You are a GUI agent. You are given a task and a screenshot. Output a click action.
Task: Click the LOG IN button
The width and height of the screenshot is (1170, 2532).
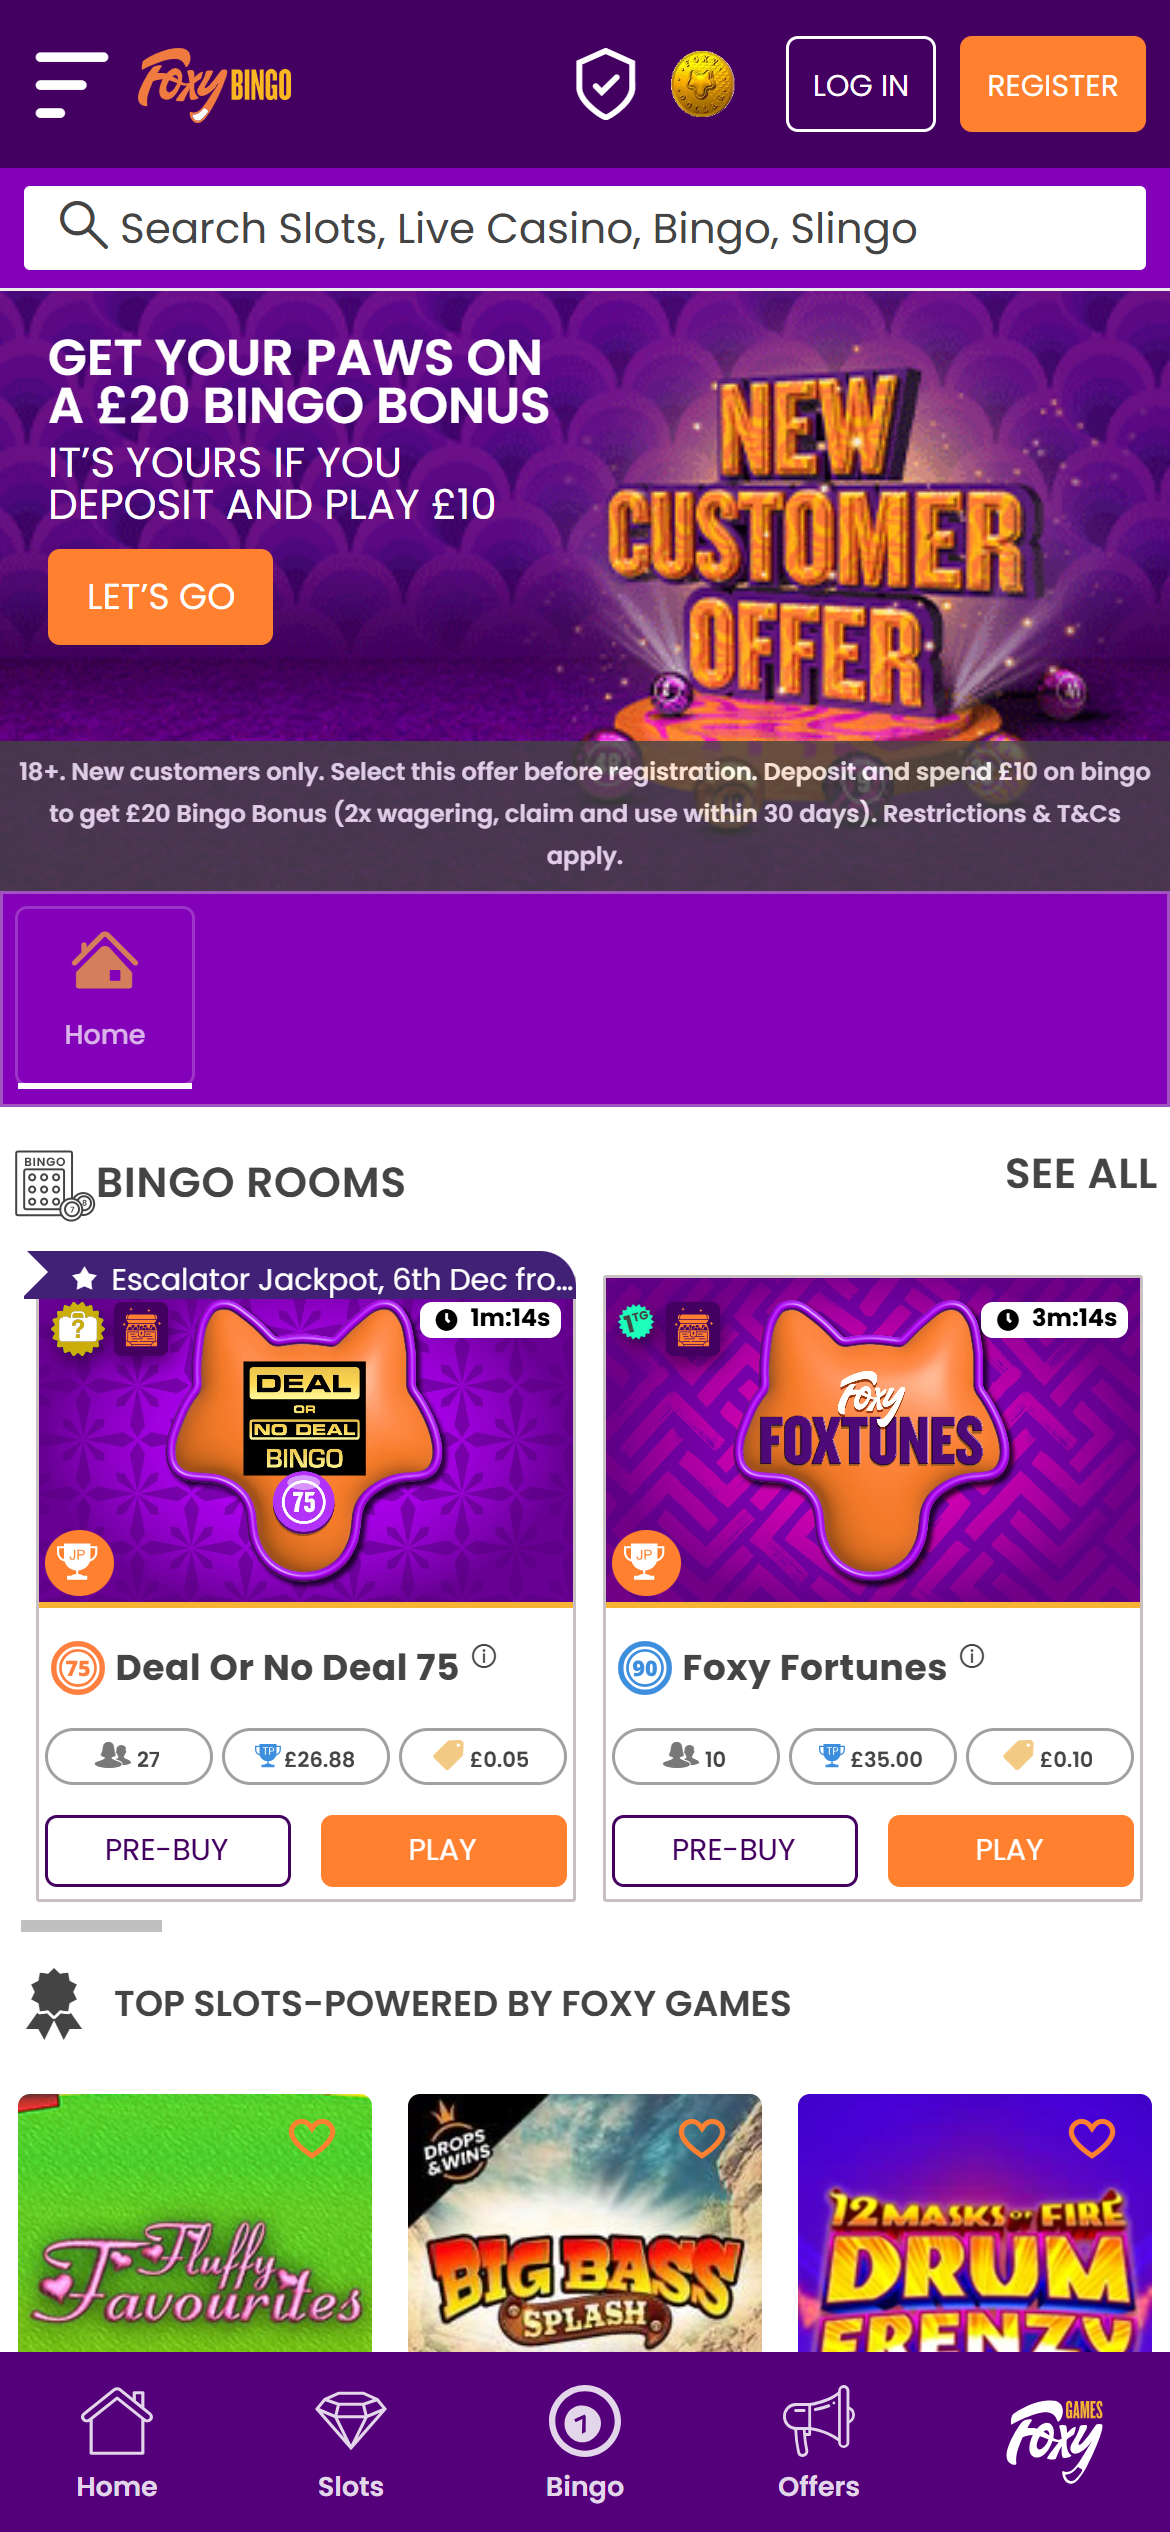click(x=861, y=84)
